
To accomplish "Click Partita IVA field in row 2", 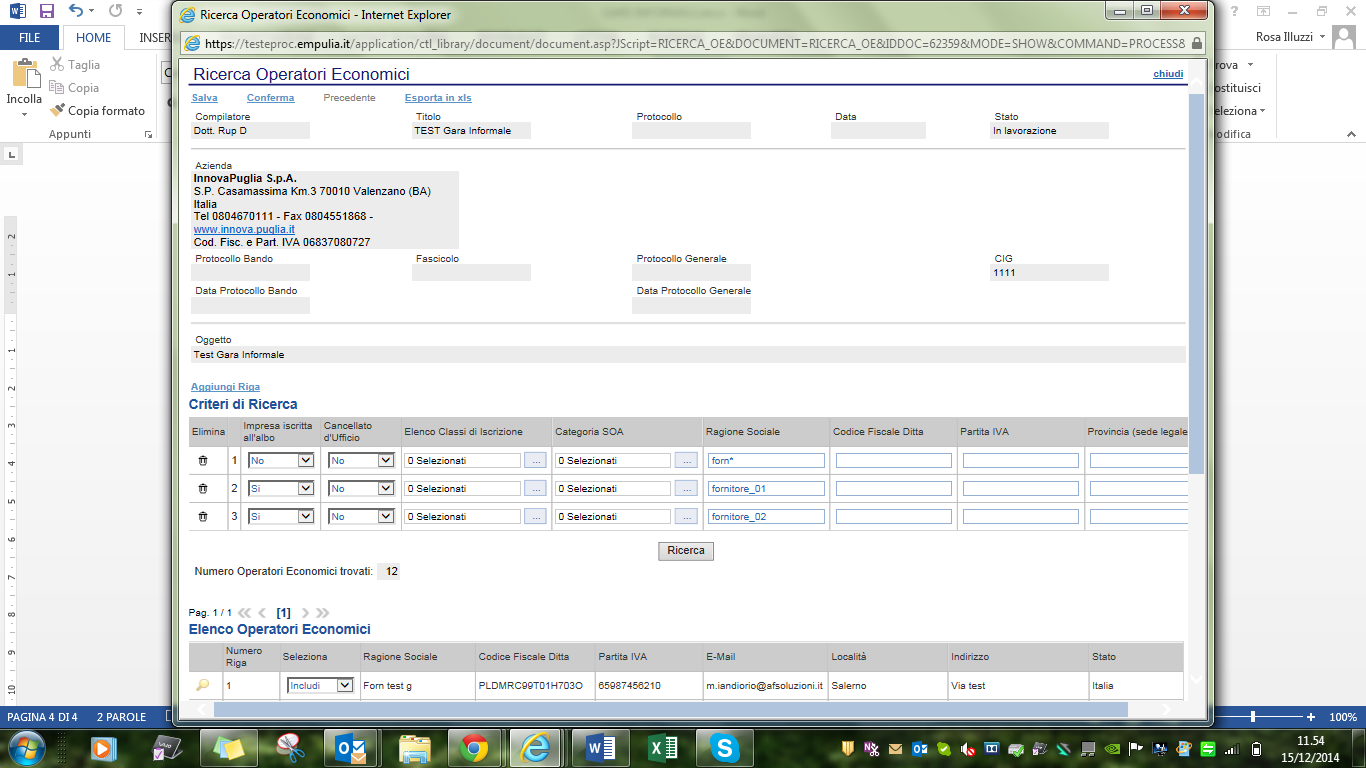I will click(x=1021, y=489).
